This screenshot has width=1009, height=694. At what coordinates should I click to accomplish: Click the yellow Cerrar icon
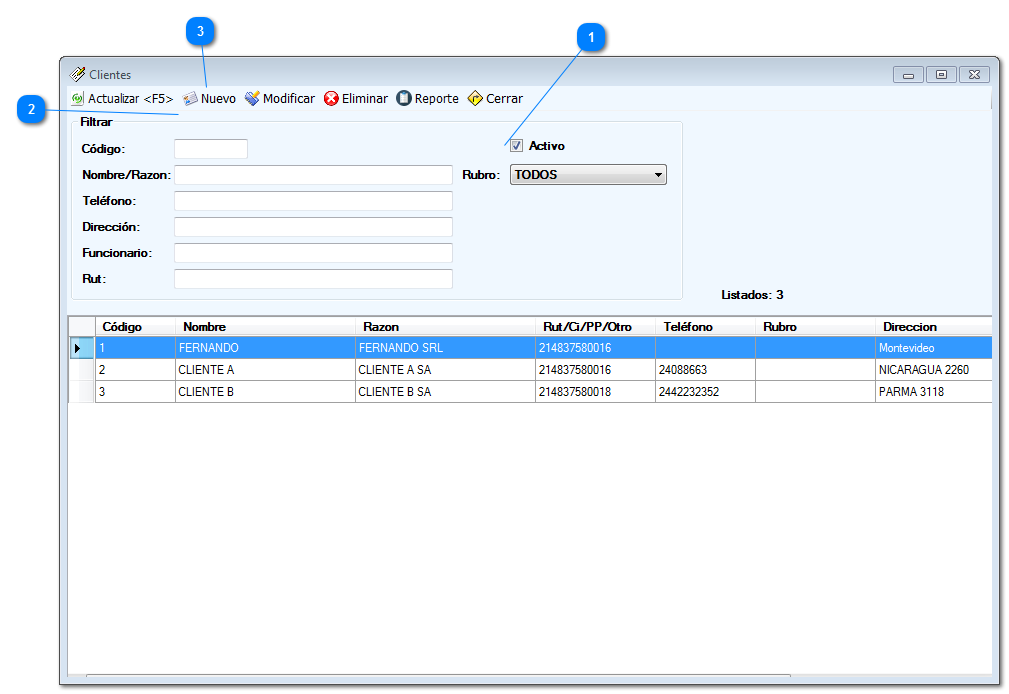[475, 98]
